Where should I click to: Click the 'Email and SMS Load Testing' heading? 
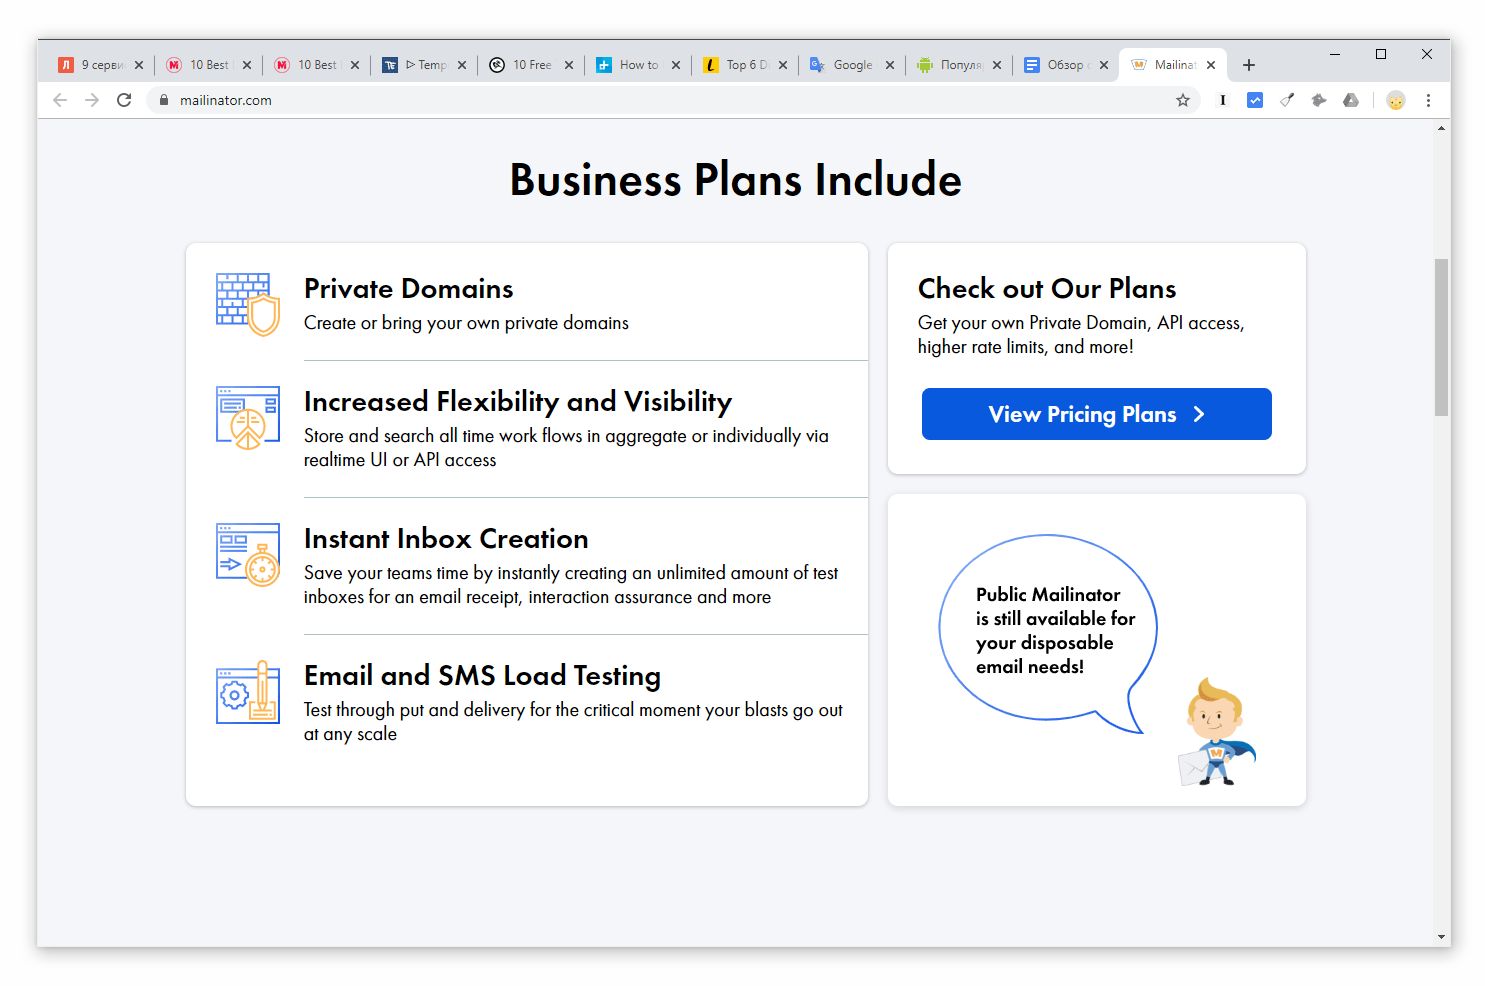(x=482, y=676)
